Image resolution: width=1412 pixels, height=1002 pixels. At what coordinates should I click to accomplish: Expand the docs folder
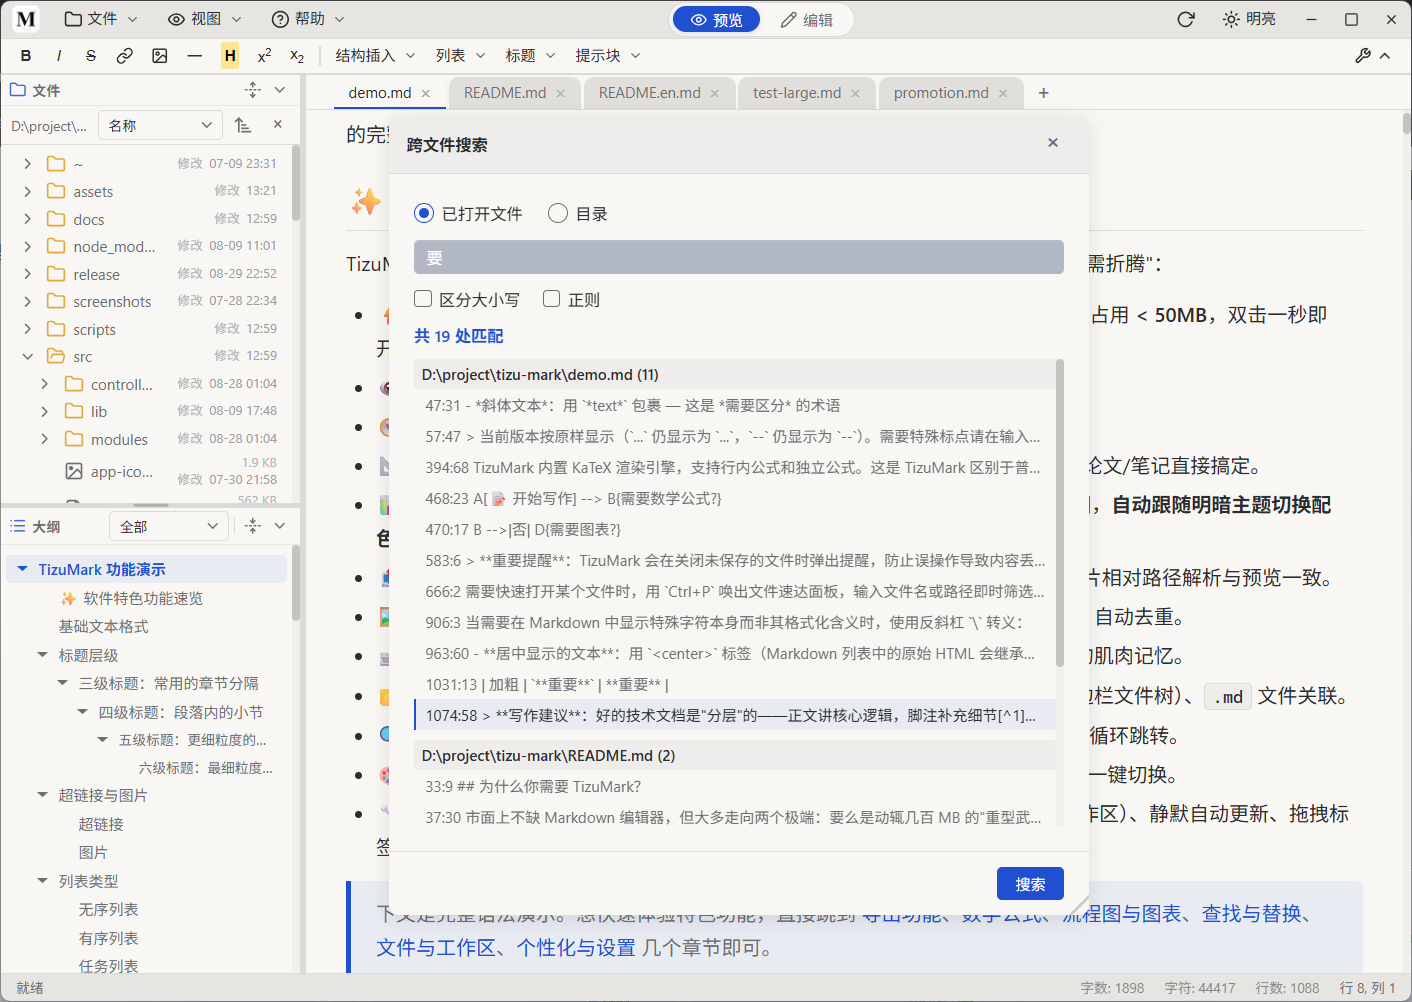[28, 219]
